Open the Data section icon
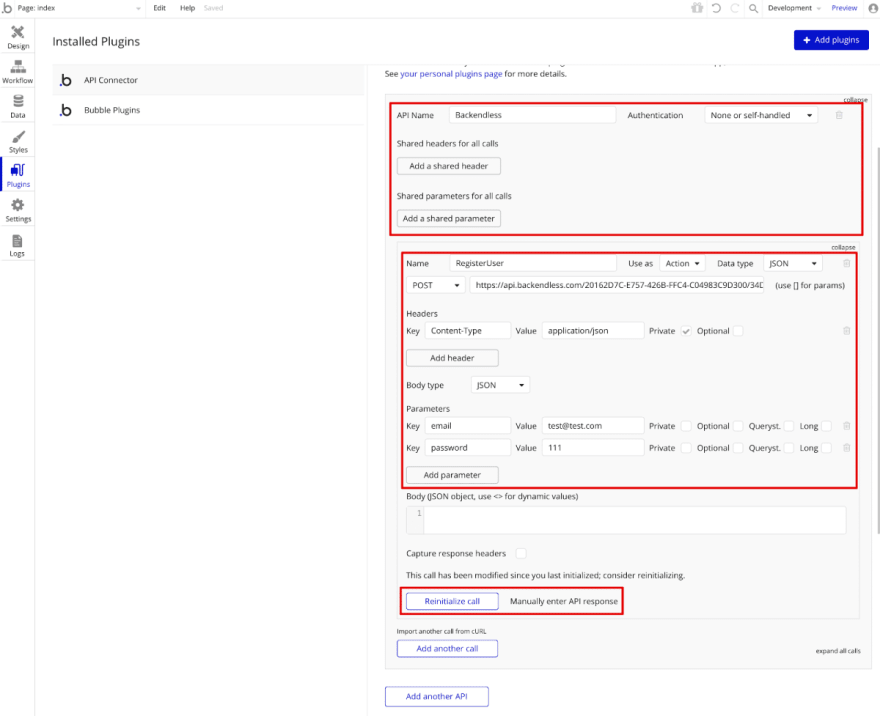 click(18, 101)
